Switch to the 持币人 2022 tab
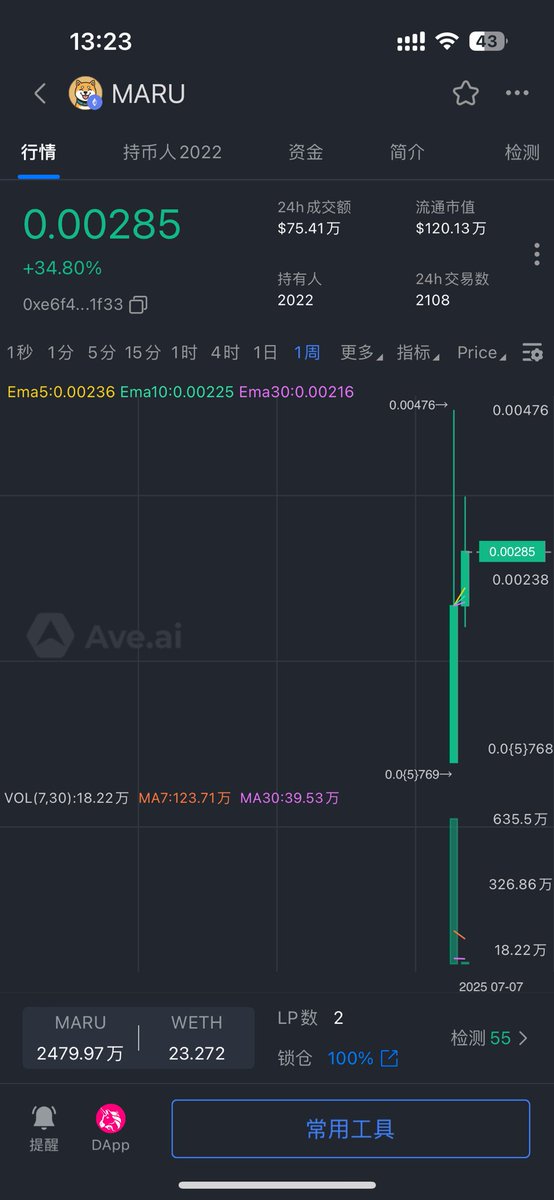The width and height of the screenshot is (554, 1200). pyautogui.click(x=172, y=152)
